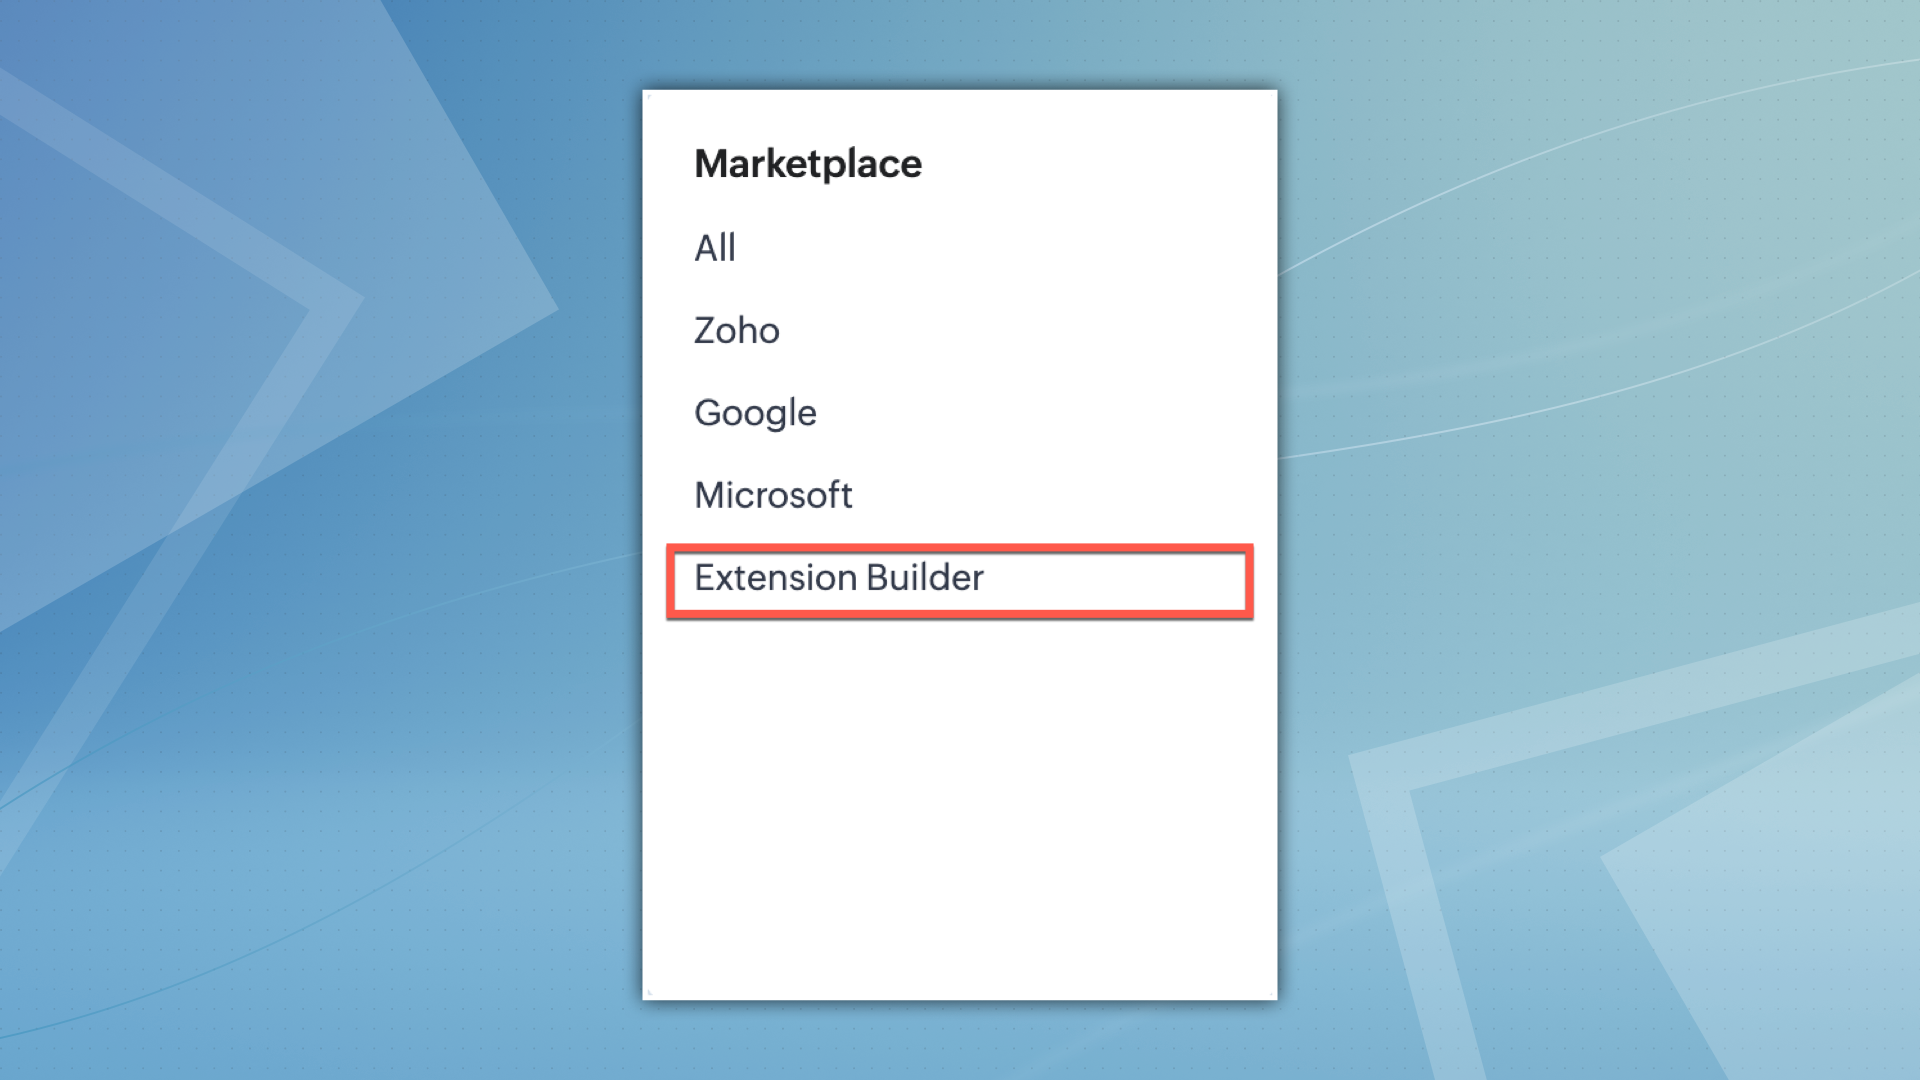
Task: Select the Microsoft marketplace option
Action: [x=773, y=496]
